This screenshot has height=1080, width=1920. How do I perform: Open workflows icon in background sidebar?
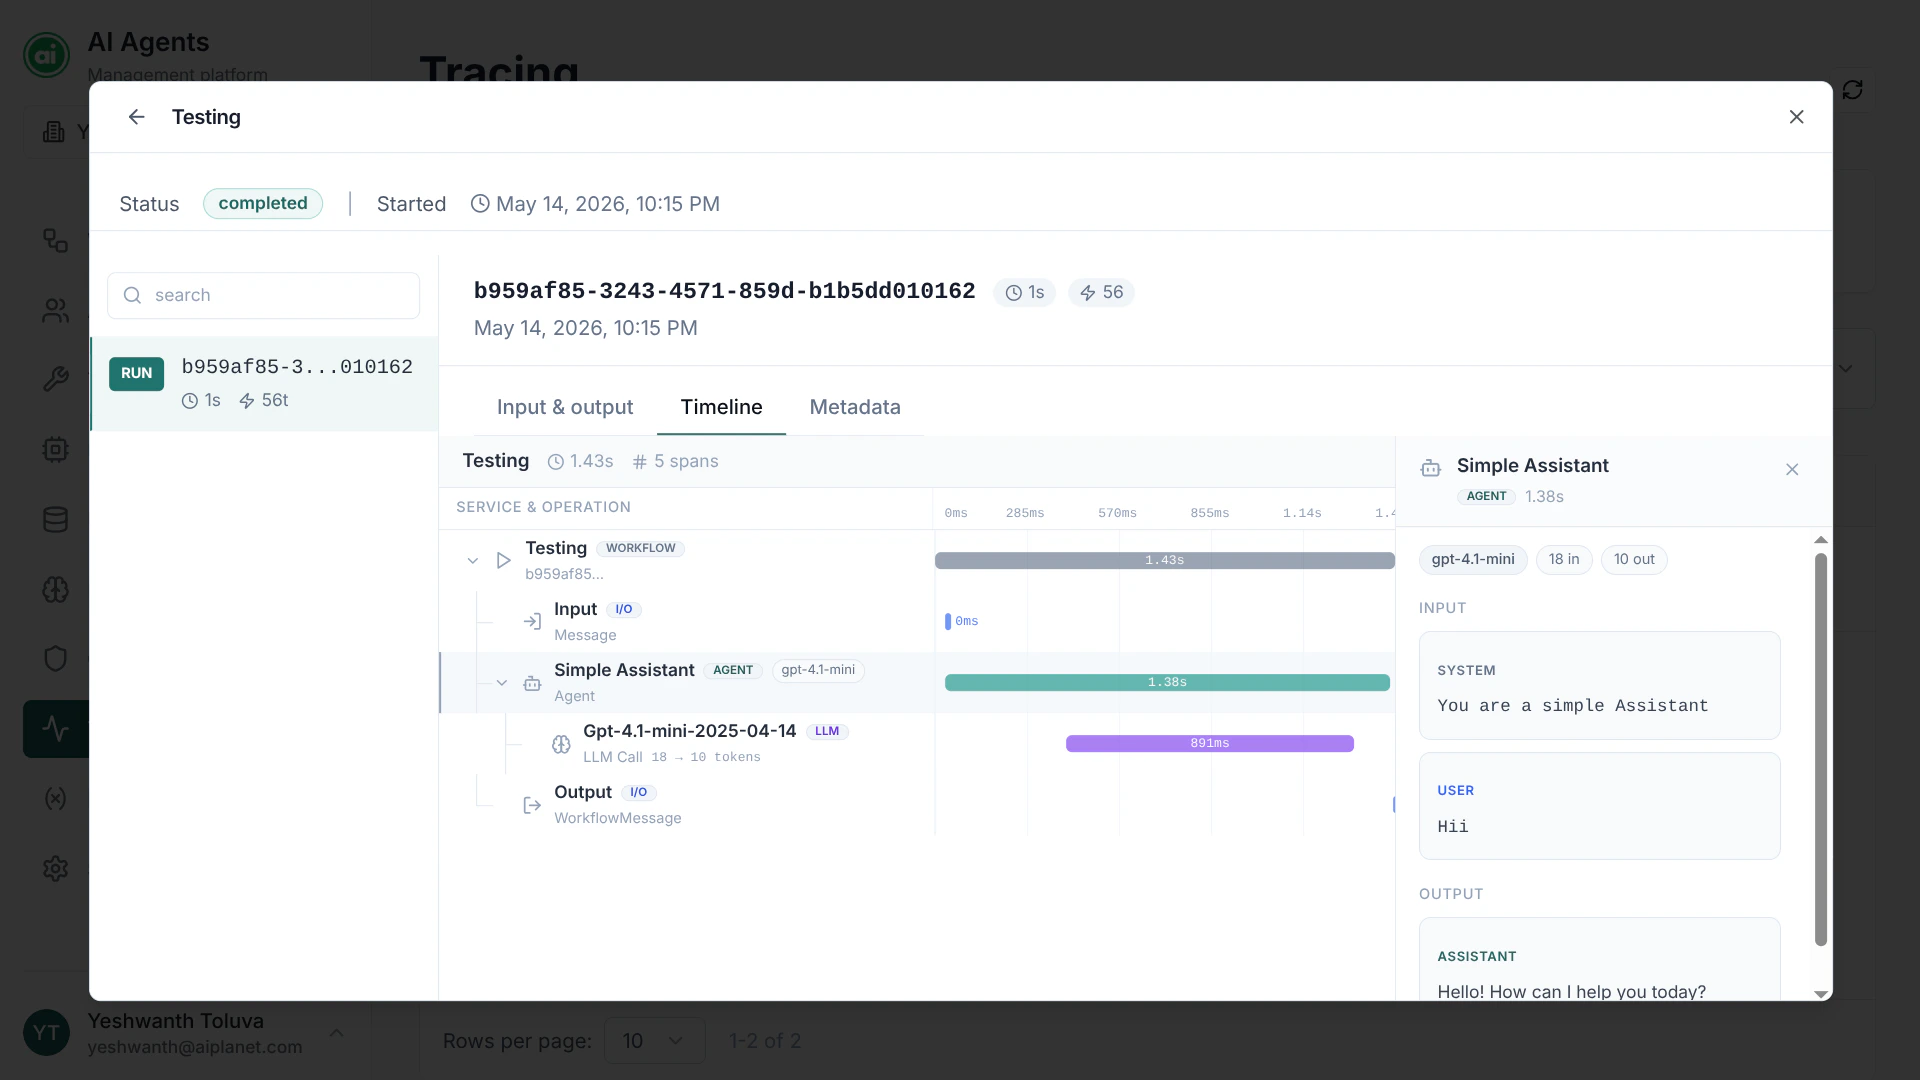coord(55,241)
